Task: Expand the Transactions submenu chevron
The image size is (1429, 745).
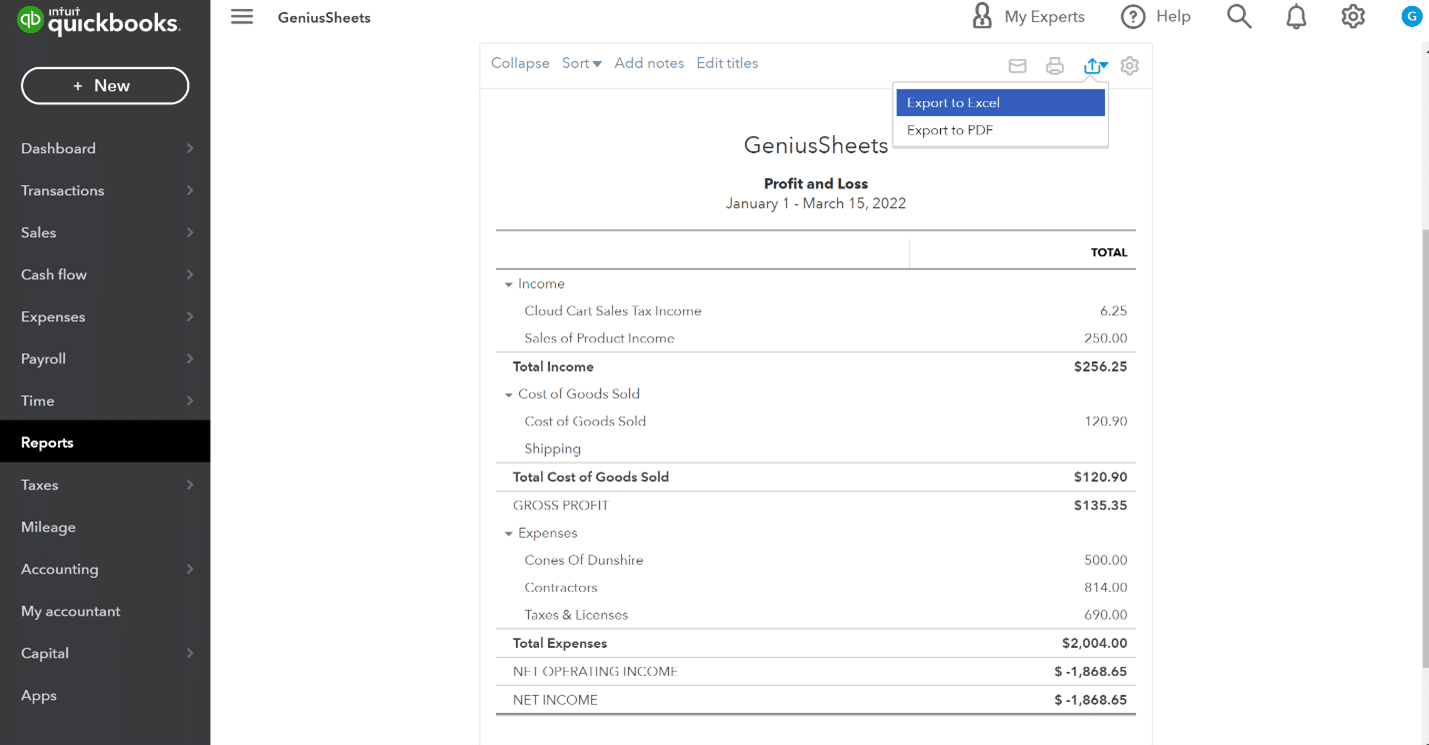Action: tap(190, 190)
